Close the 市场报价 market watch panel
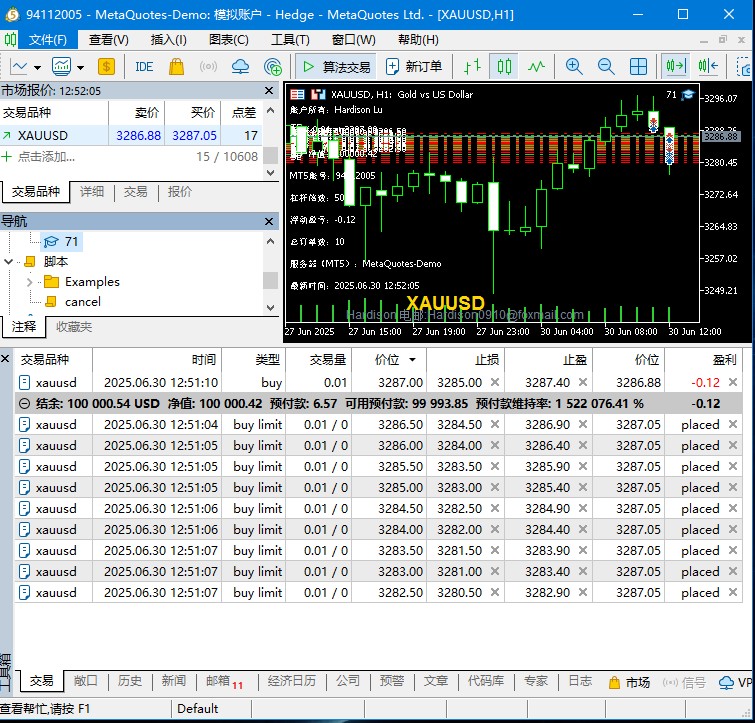The height and width of the screenshot is (723, 755). (x=269, y=90)
